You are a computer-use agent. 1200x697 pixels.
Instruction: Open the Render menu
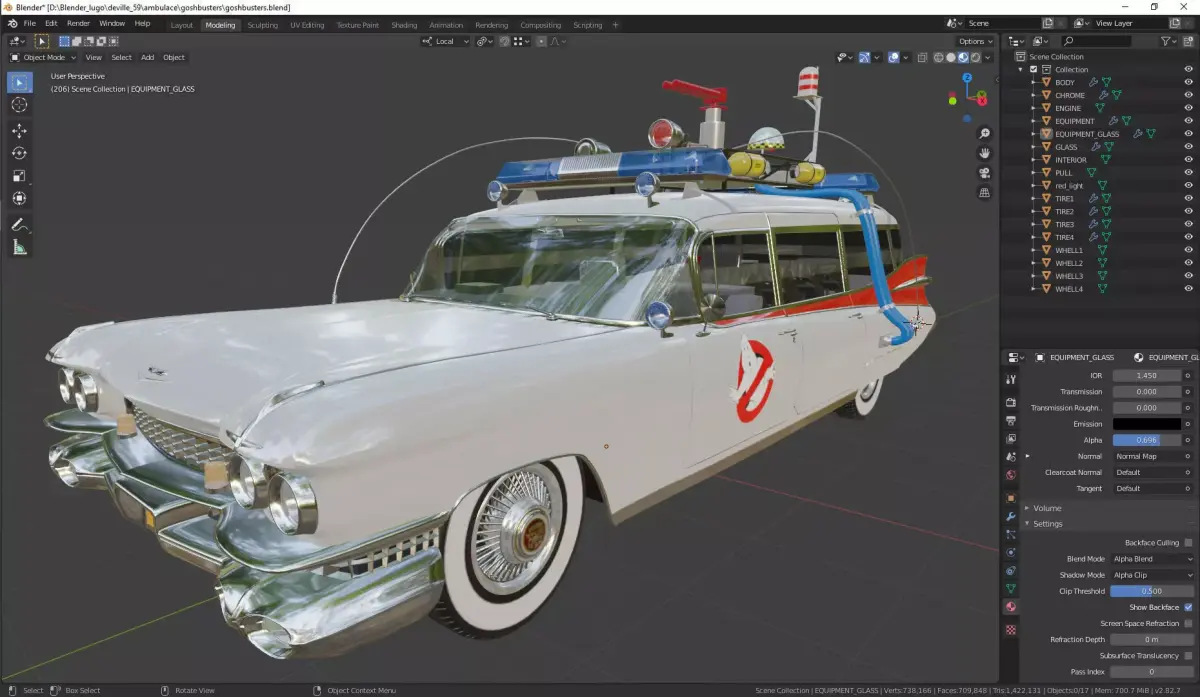(x=78, y=23)
